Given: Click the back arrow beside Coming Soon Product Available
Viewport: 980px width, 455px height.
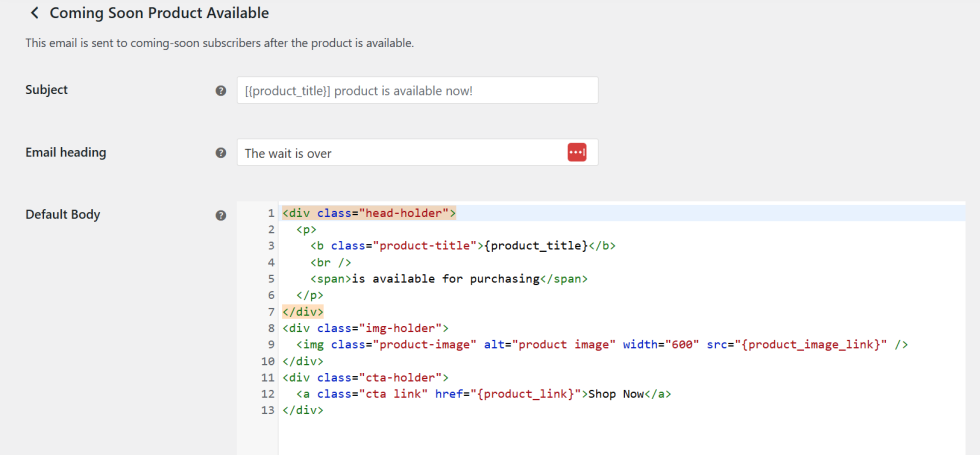Looking at the screenshot, I should click(x=35, y=14).
